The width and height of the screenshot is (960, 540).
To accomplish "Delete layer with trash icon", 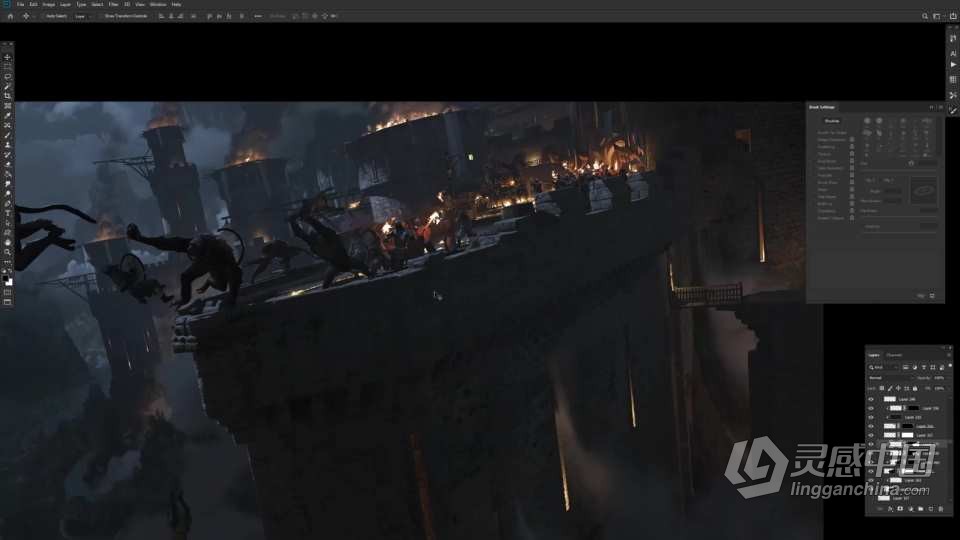I will tap(941, 509).
